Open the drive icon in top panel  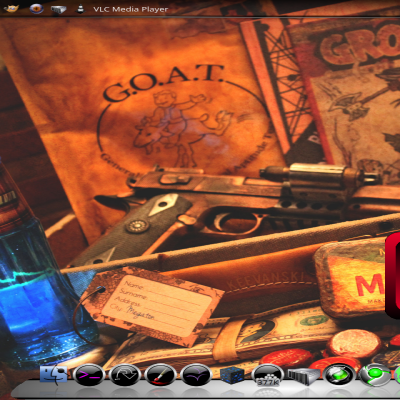point(58,10)
